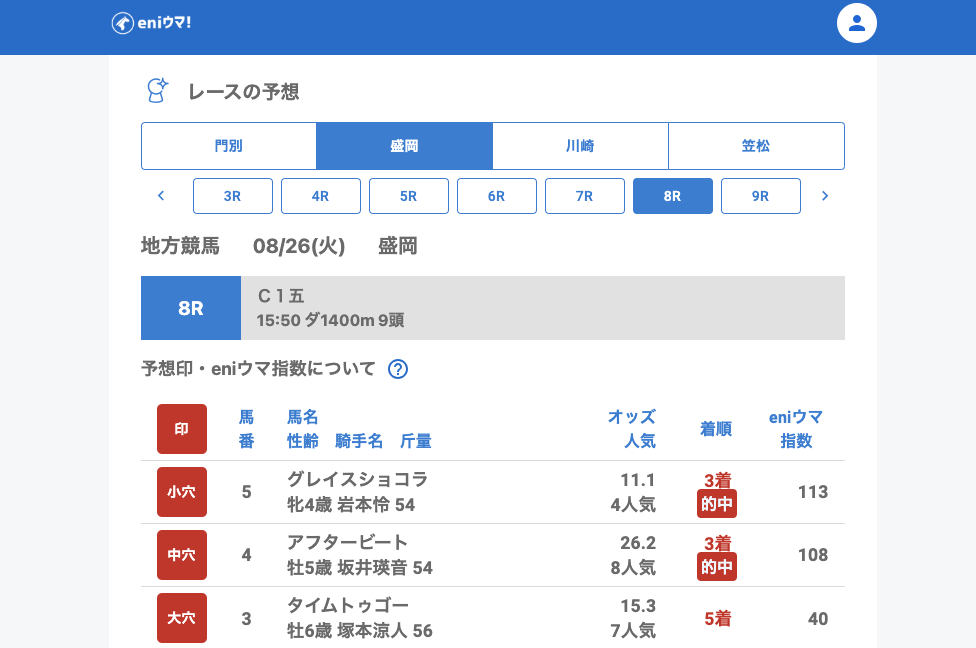
Task: Choose the 6R race button
Action: pyautogui.click(x=497, y=196)
